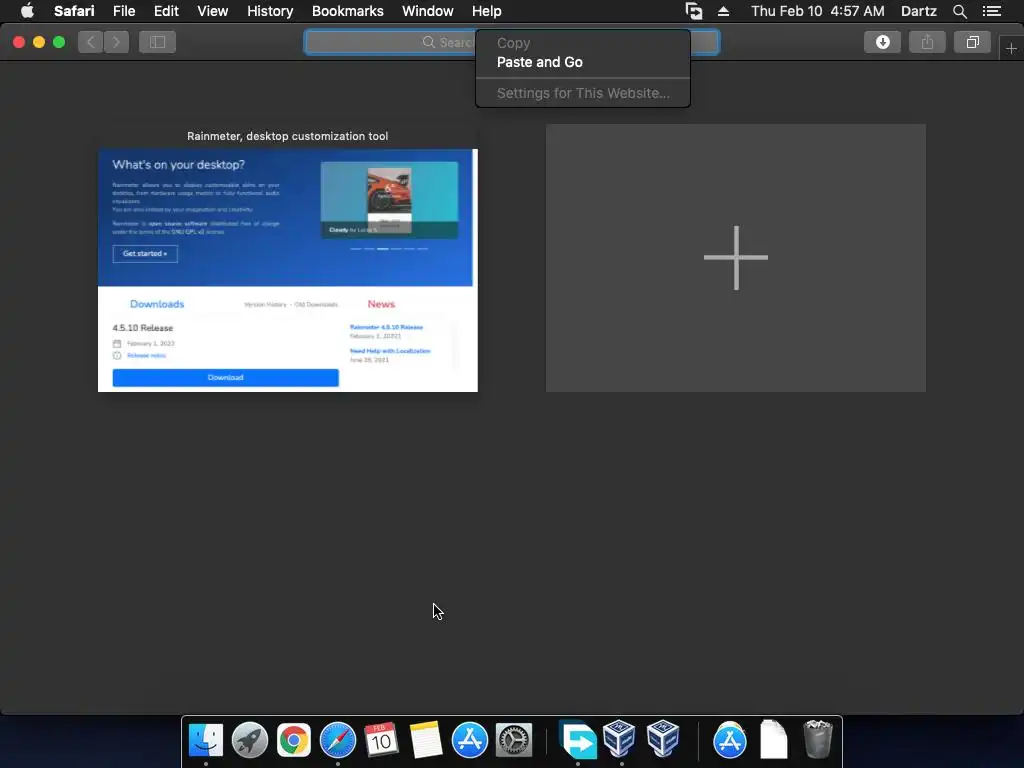Click the large new tab plus tile

pyautogui.click(x=736, y=258)
